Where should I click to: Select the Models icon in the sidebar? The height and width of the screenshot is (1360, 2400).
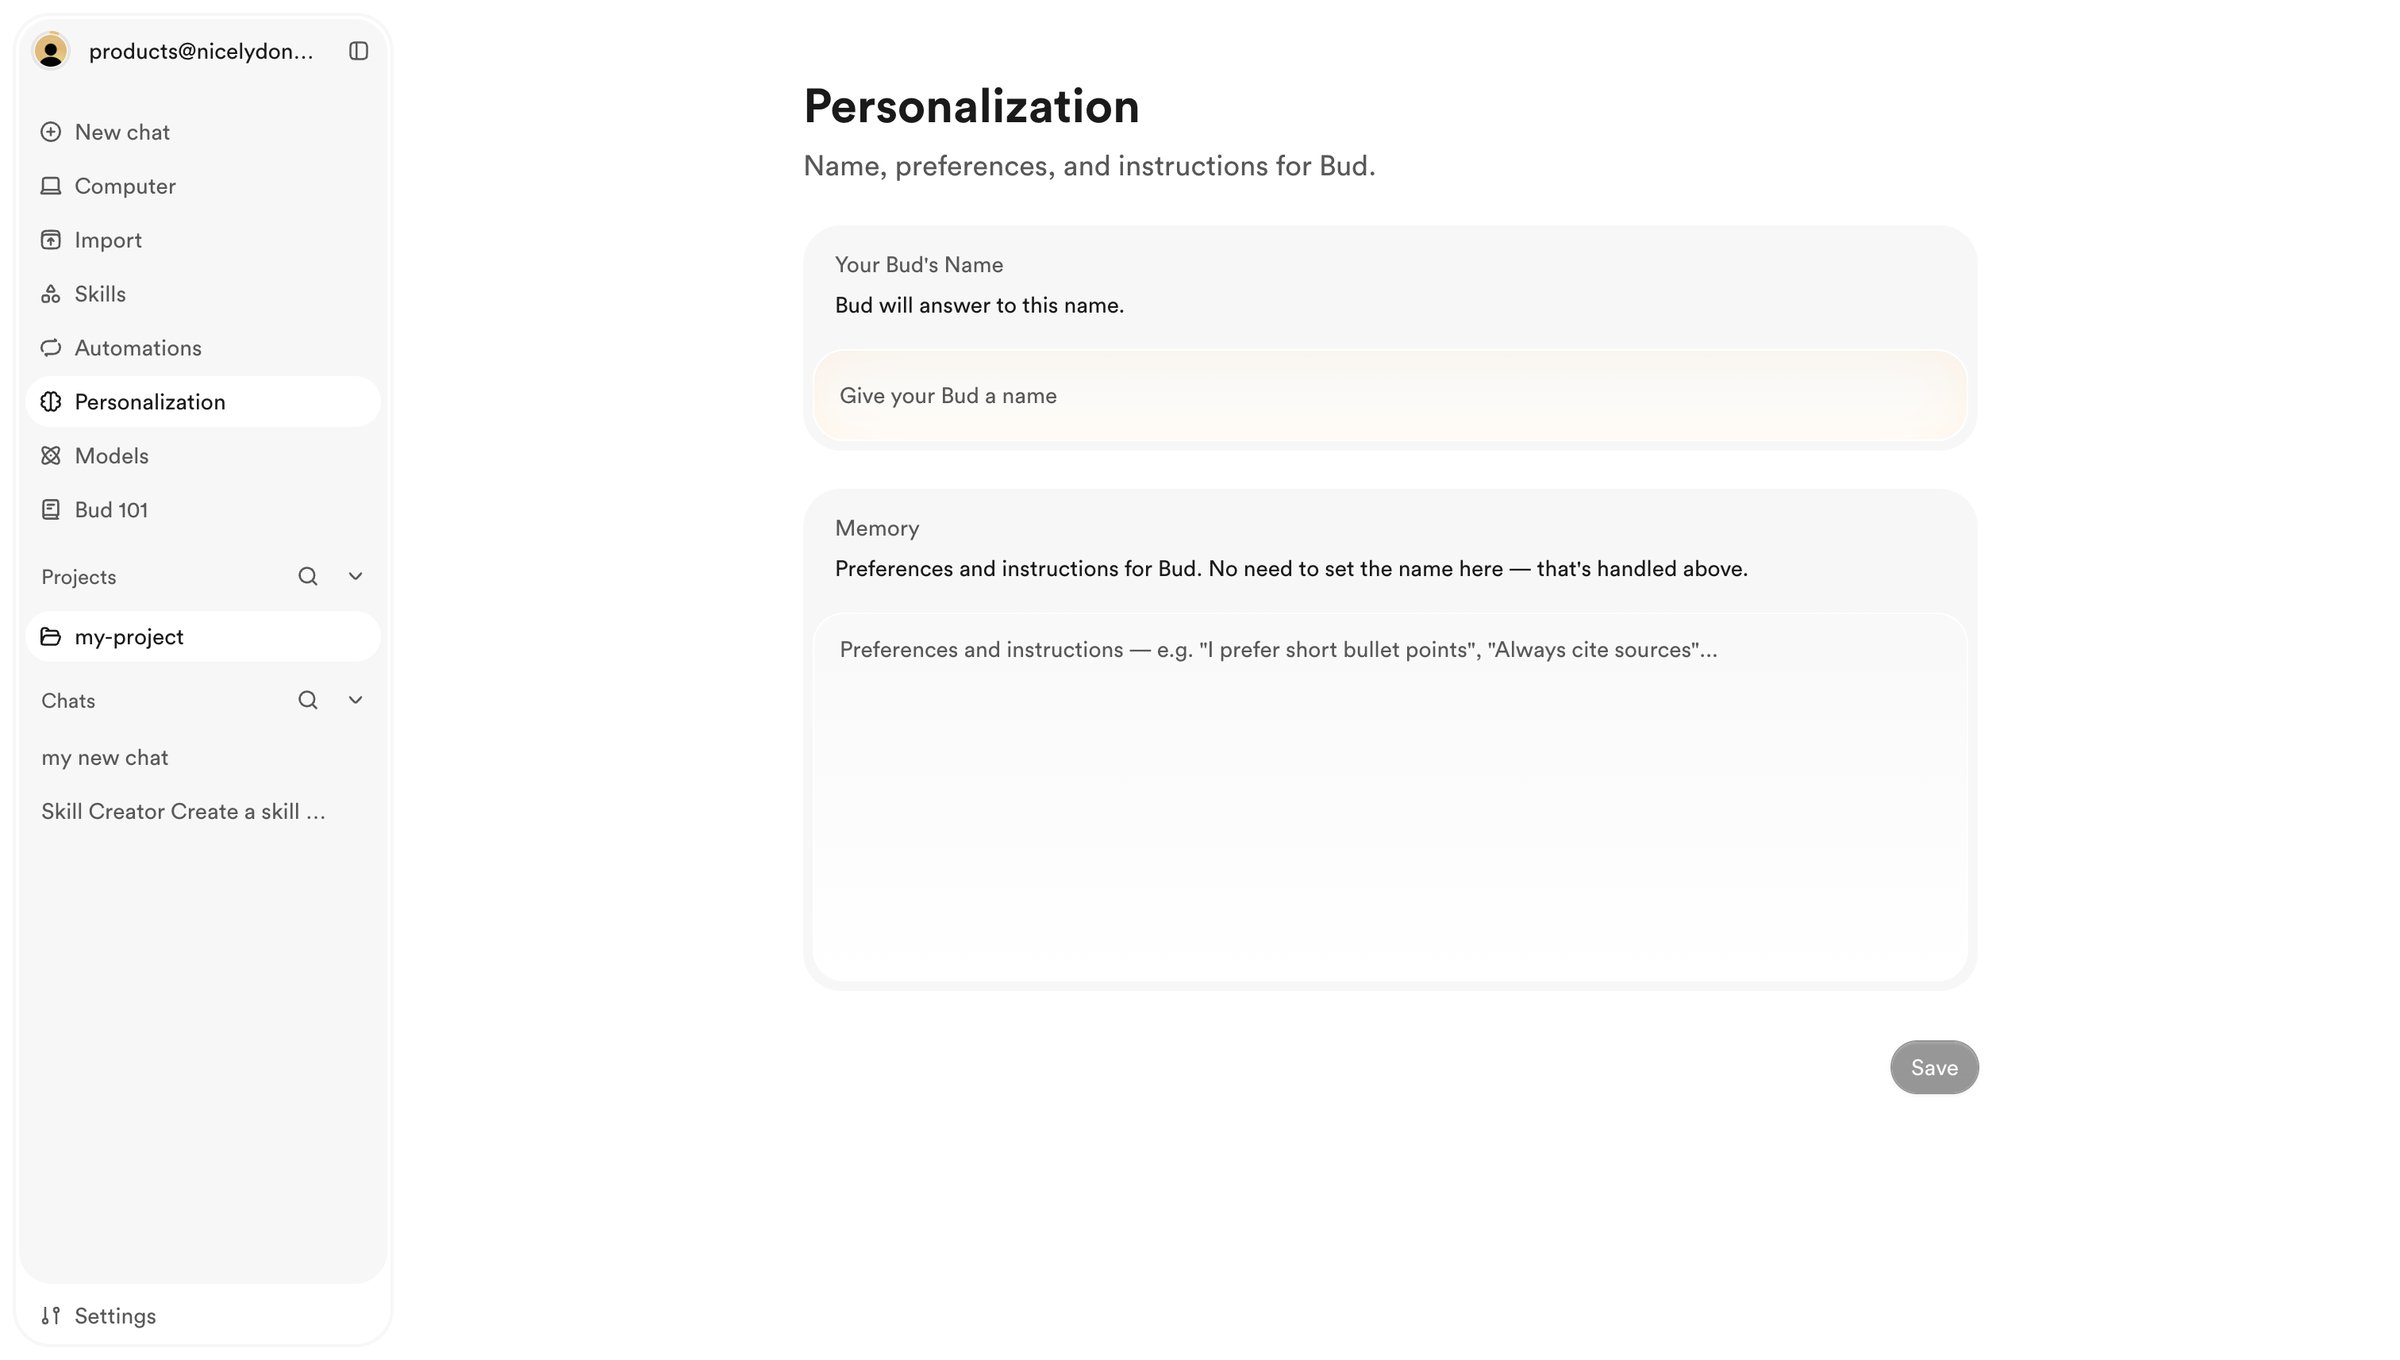point(51,456)
